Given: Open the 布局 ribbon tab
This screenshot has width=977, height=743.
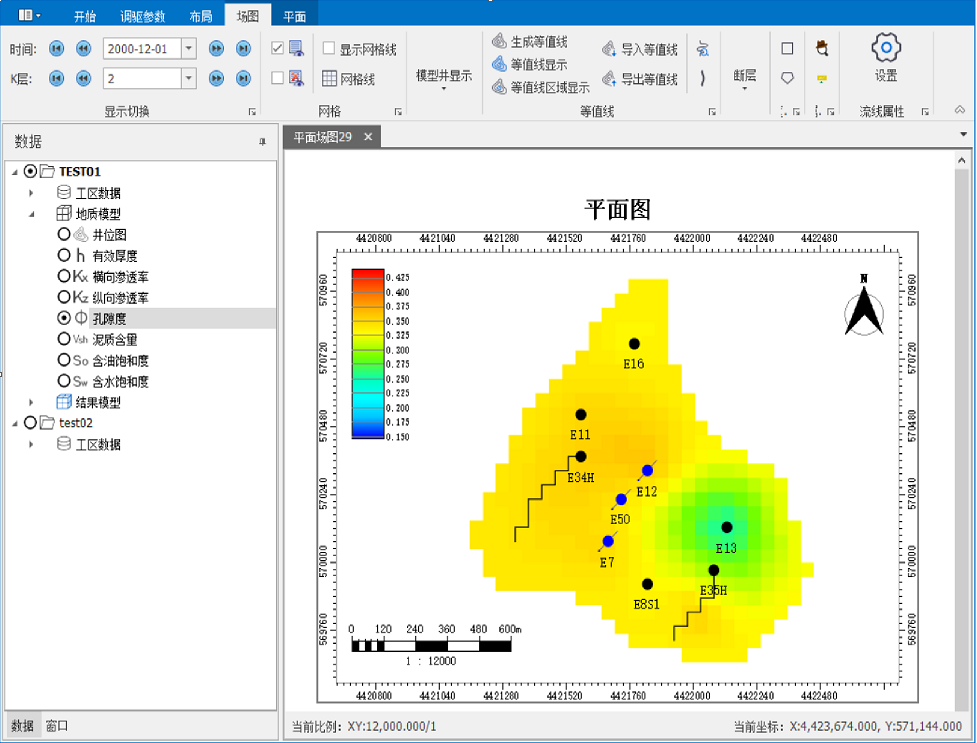Looking at the screenshot, I should (x=200, y=16).
